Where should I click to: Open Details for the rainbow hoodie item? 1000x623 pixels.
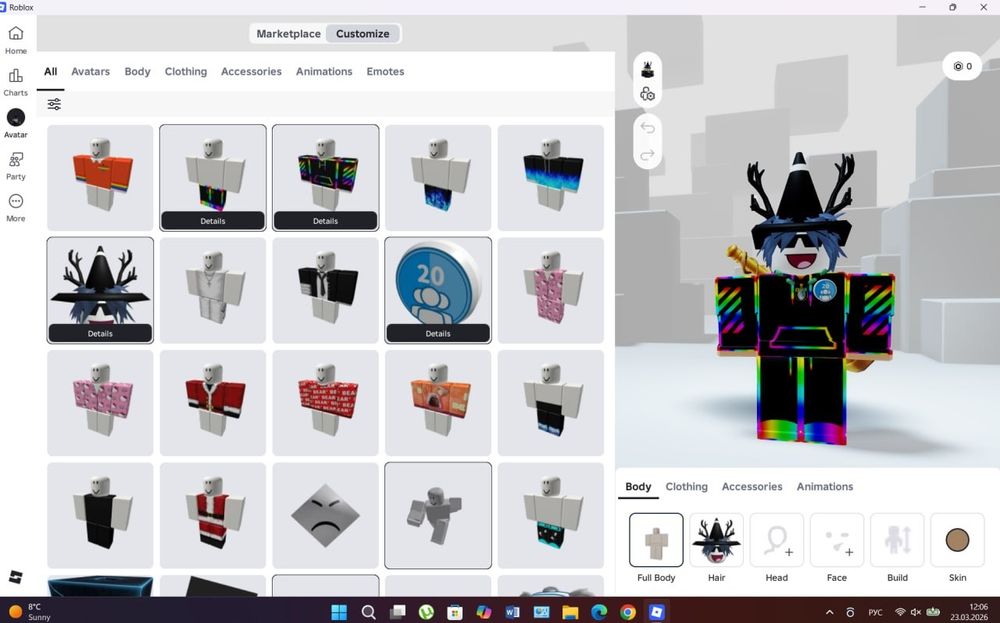pos(325,221)
